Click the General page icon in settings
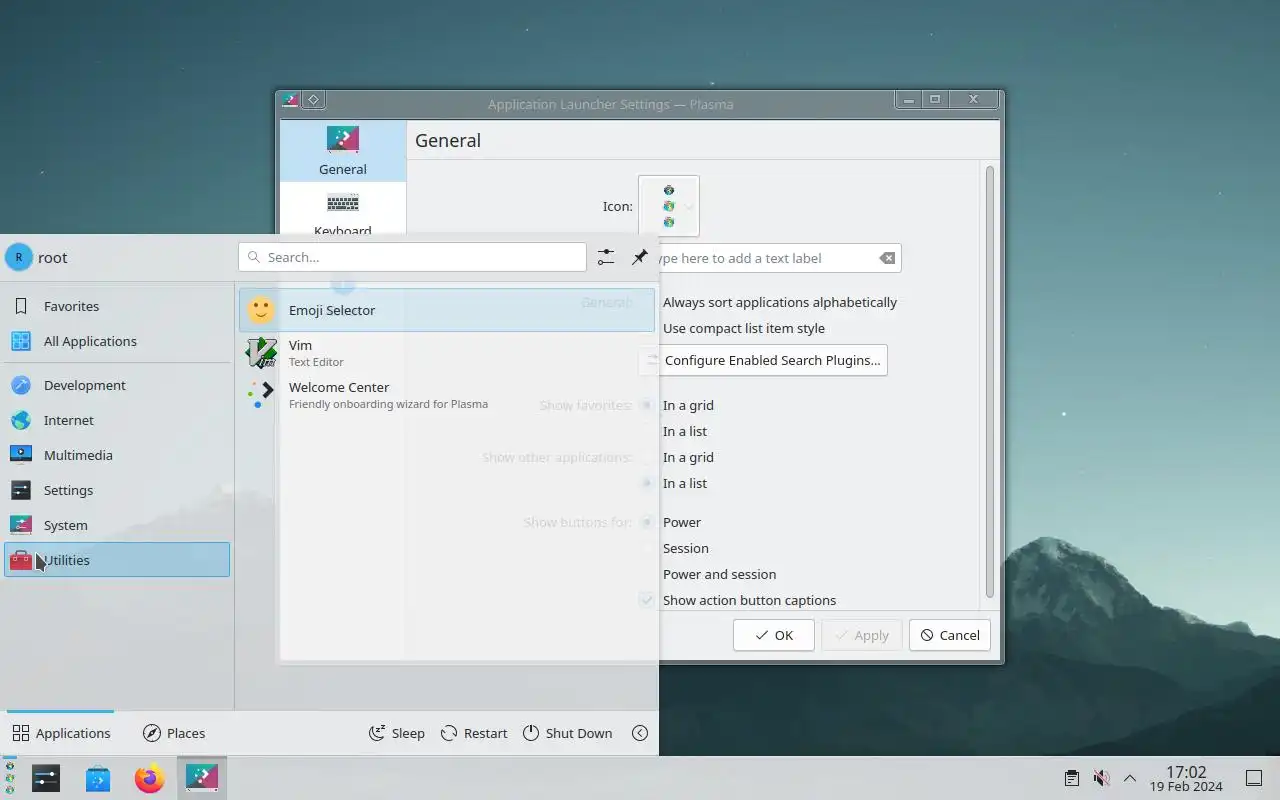Screen dimensions: 1280x800 (343, 138)
